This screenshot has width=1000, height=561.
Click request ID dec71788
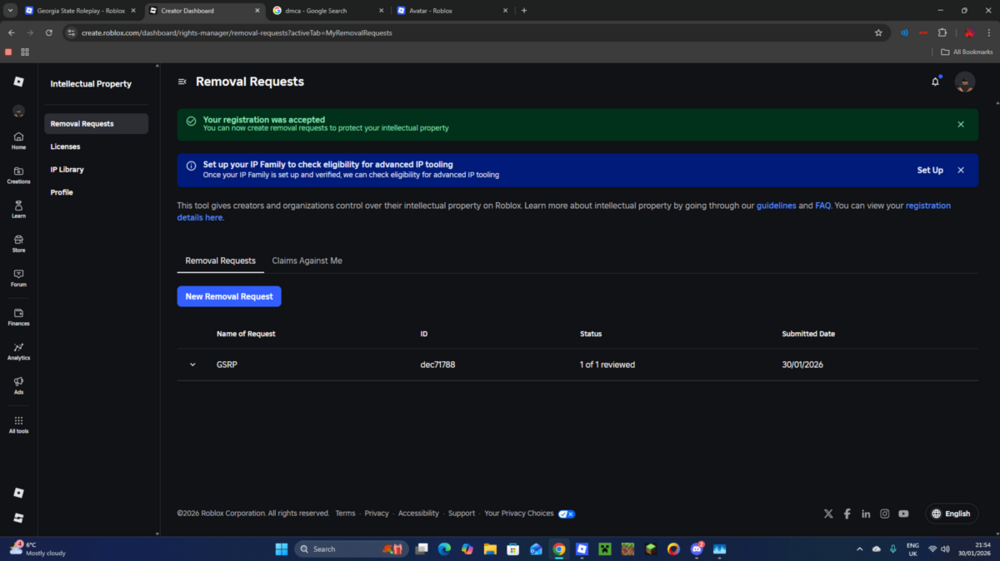coord(438,365)
